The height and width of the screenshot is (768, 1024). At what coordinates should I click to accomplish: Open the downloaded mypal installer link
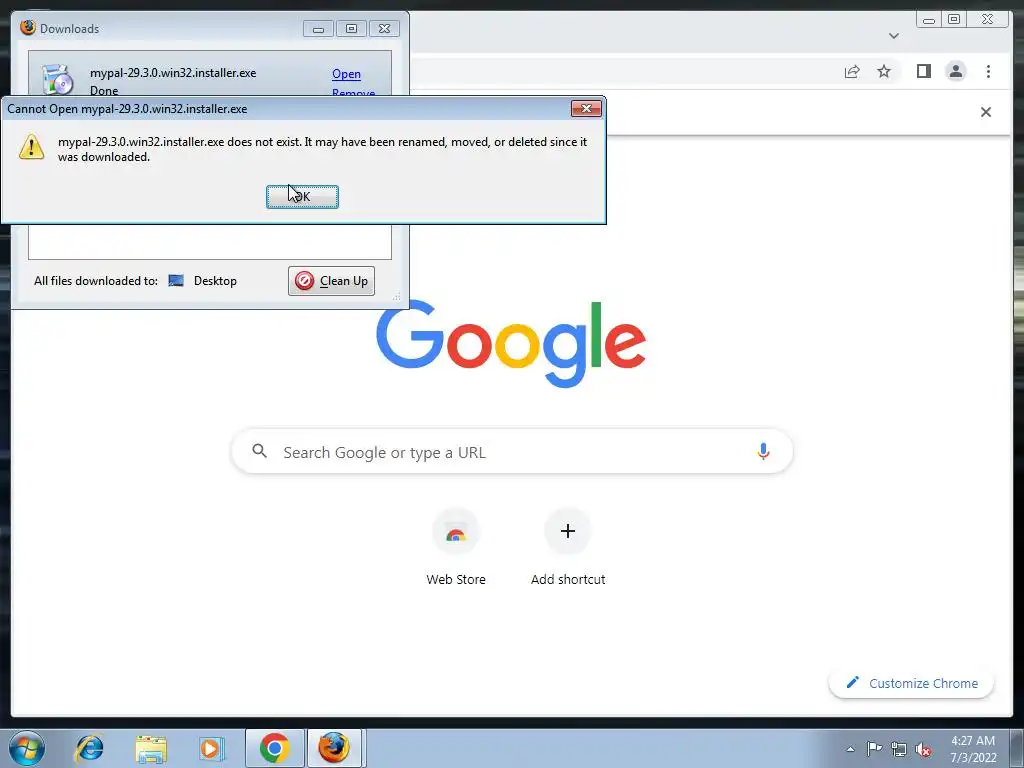[346, 74]
